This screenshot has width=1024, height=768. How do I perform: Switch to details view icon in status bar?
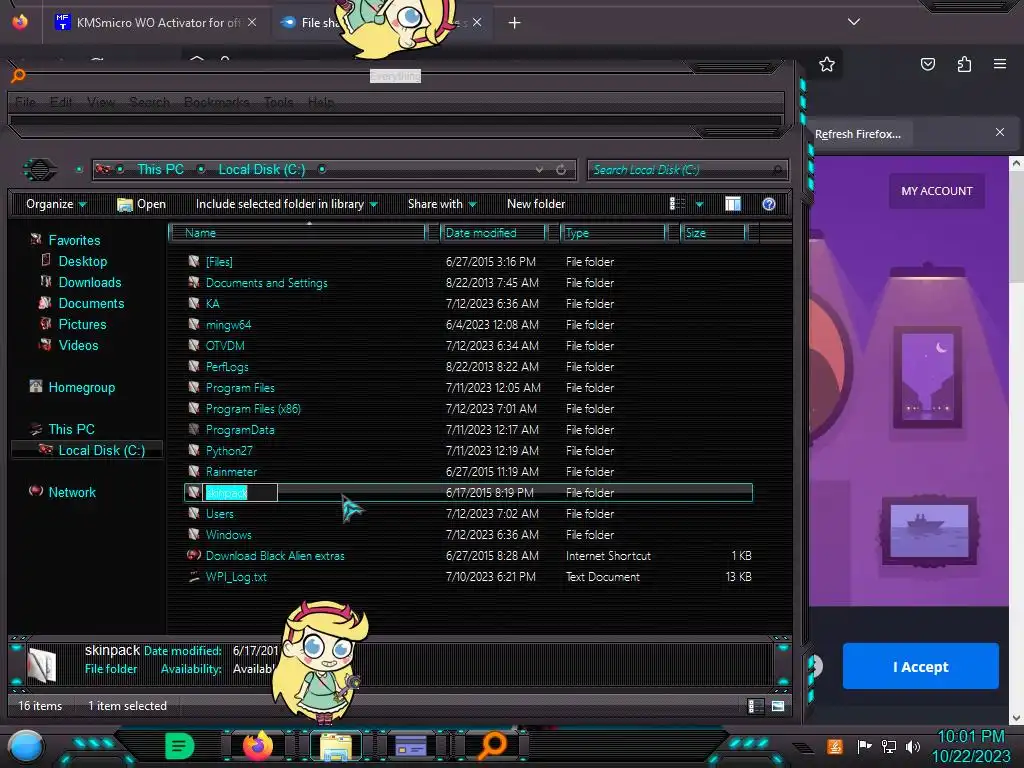coord(756,706)
